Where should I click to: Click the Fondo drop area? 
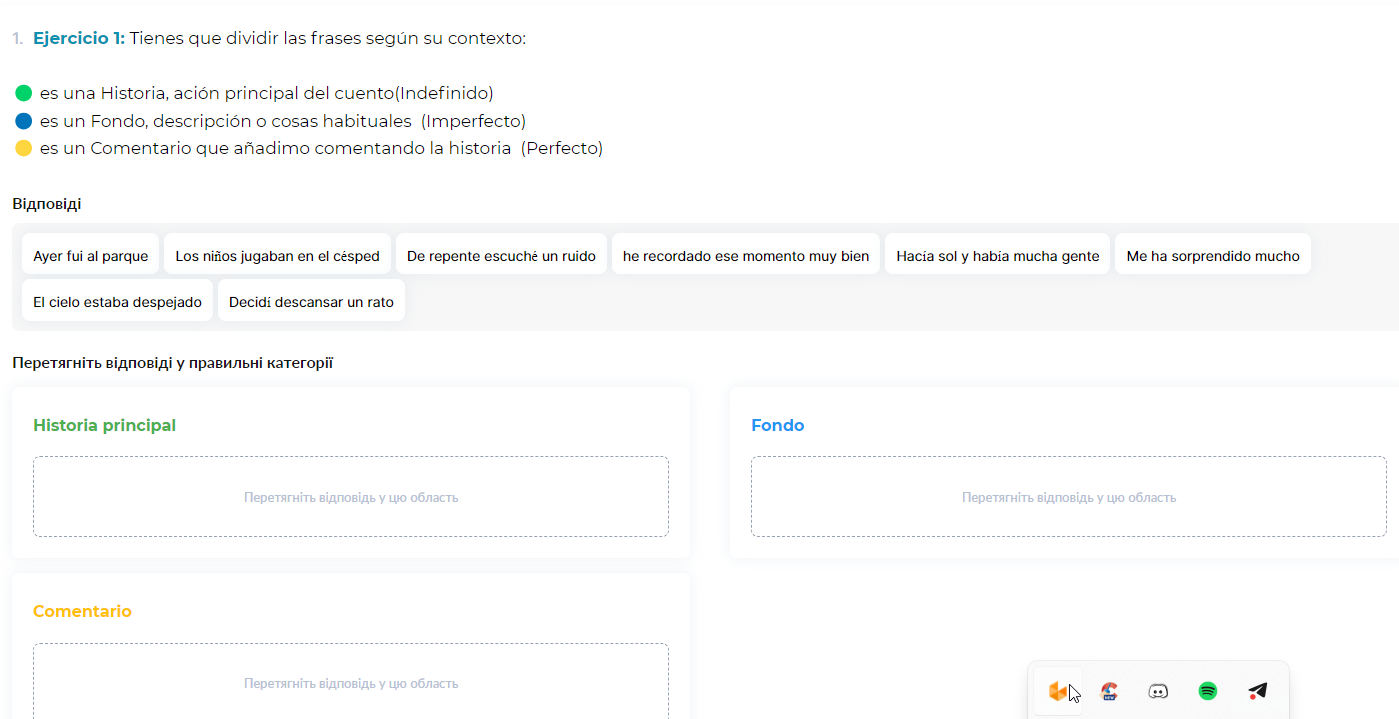(x=1069, y=497)
